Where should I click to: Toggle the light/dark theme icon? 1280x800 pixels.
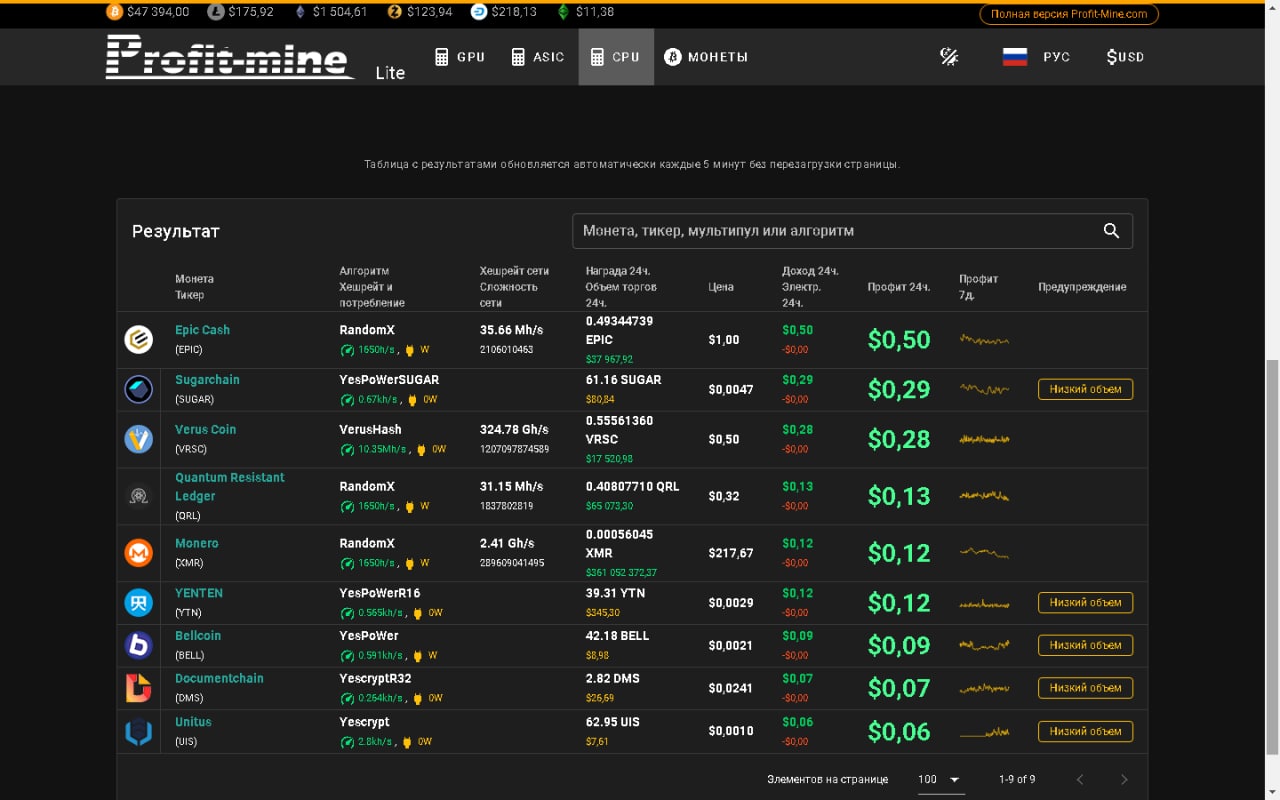(x=949, y=57)
